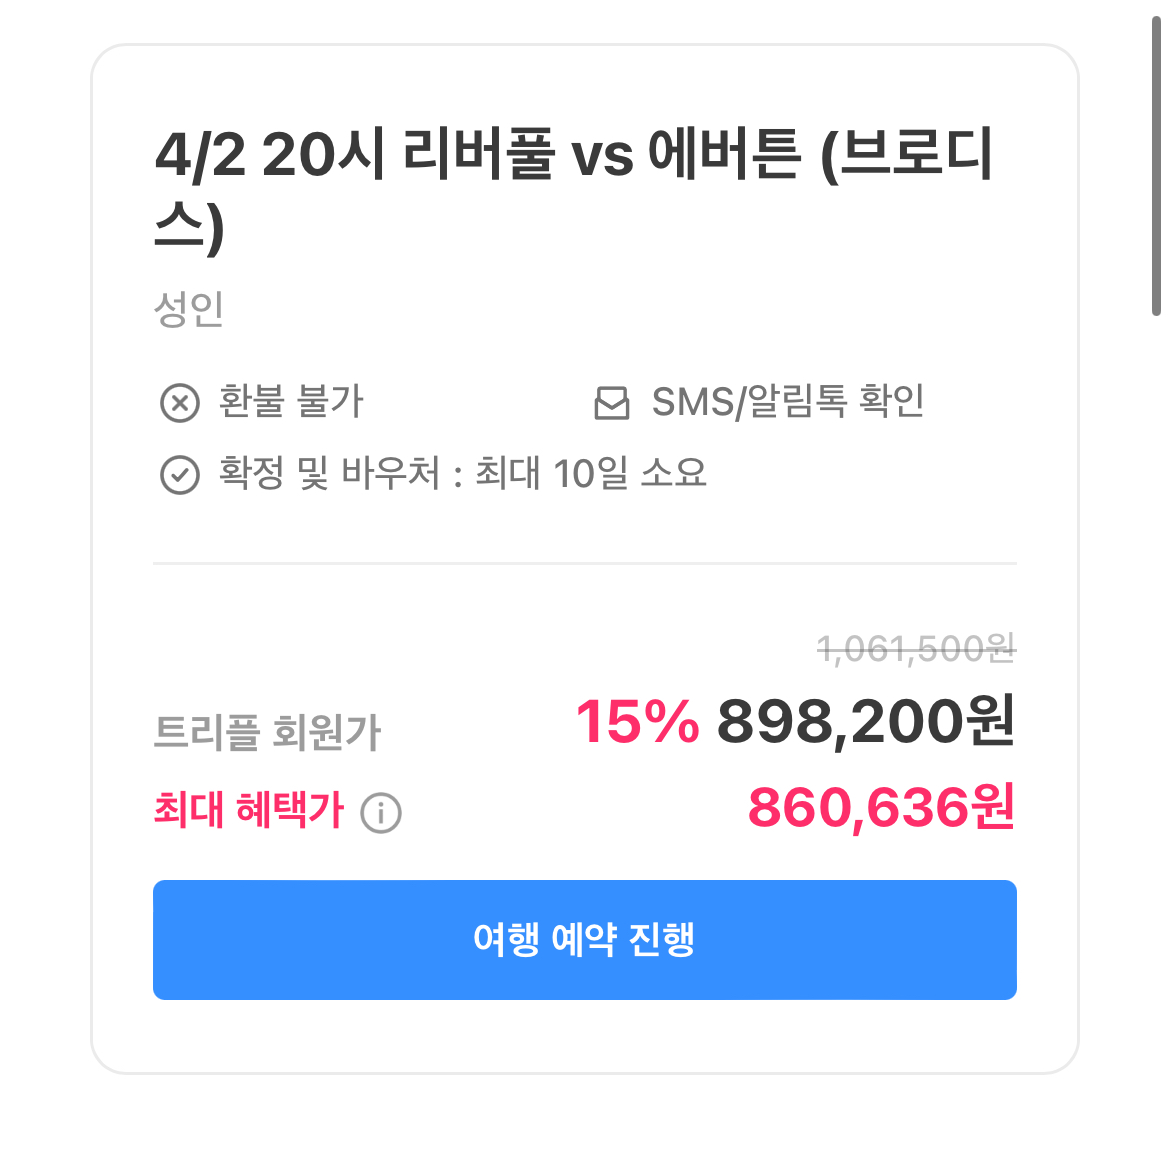
Task: Click the SMS/알림톡 확인 text
Action: [788, 402]
